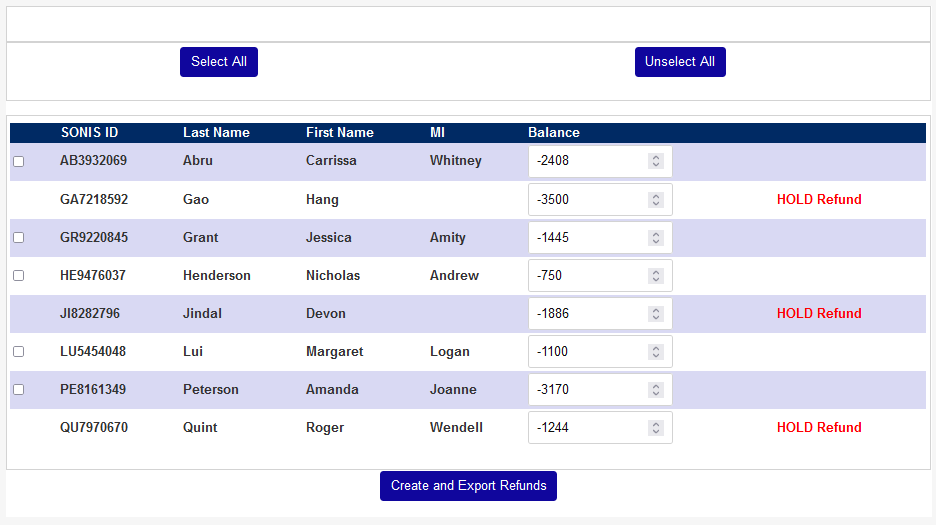
Task: Adjust stepper on Grant's -1445 balance
Action: (655, 238)
